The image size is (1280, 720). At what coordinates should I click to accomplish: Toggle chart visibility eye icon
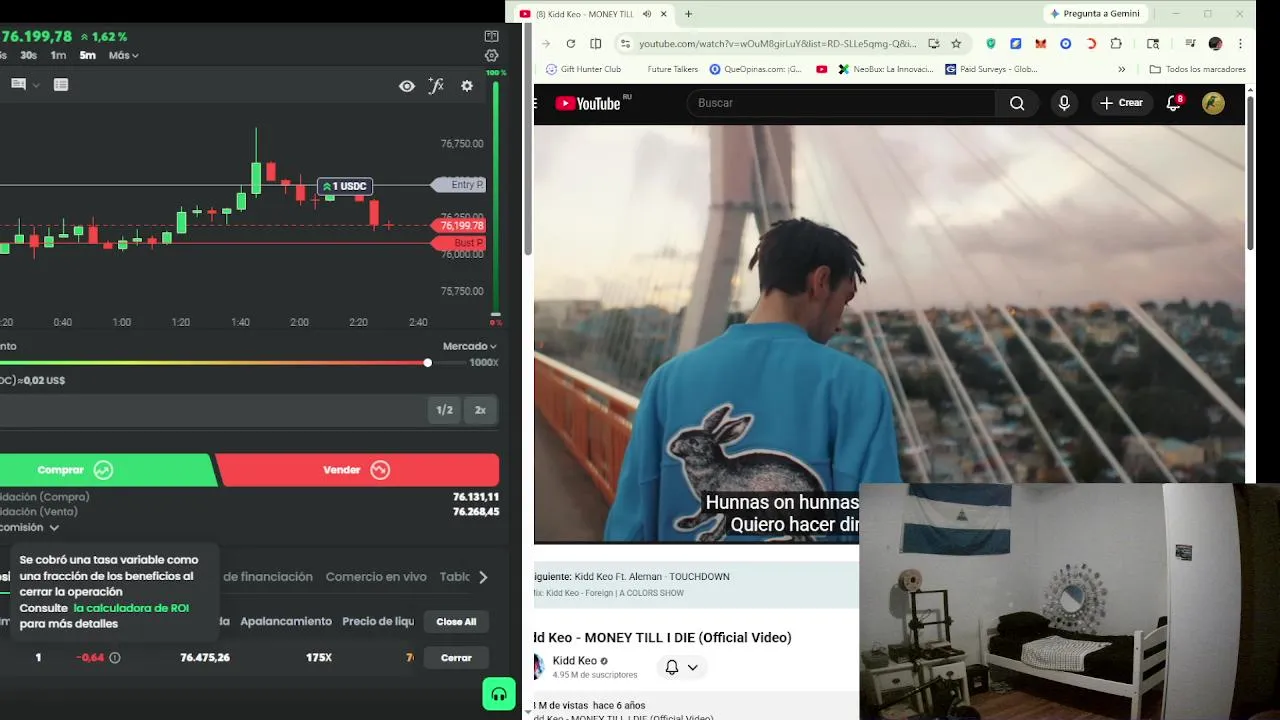point(407,86)
